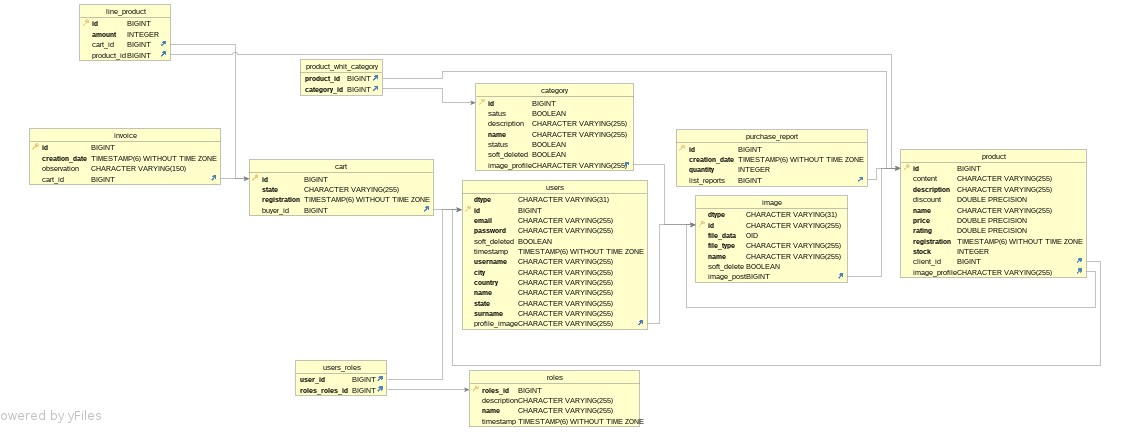Click foreign key arrow on users profile_image row
The height and width of the screenshot is (432, 1129).
[640, 323]
